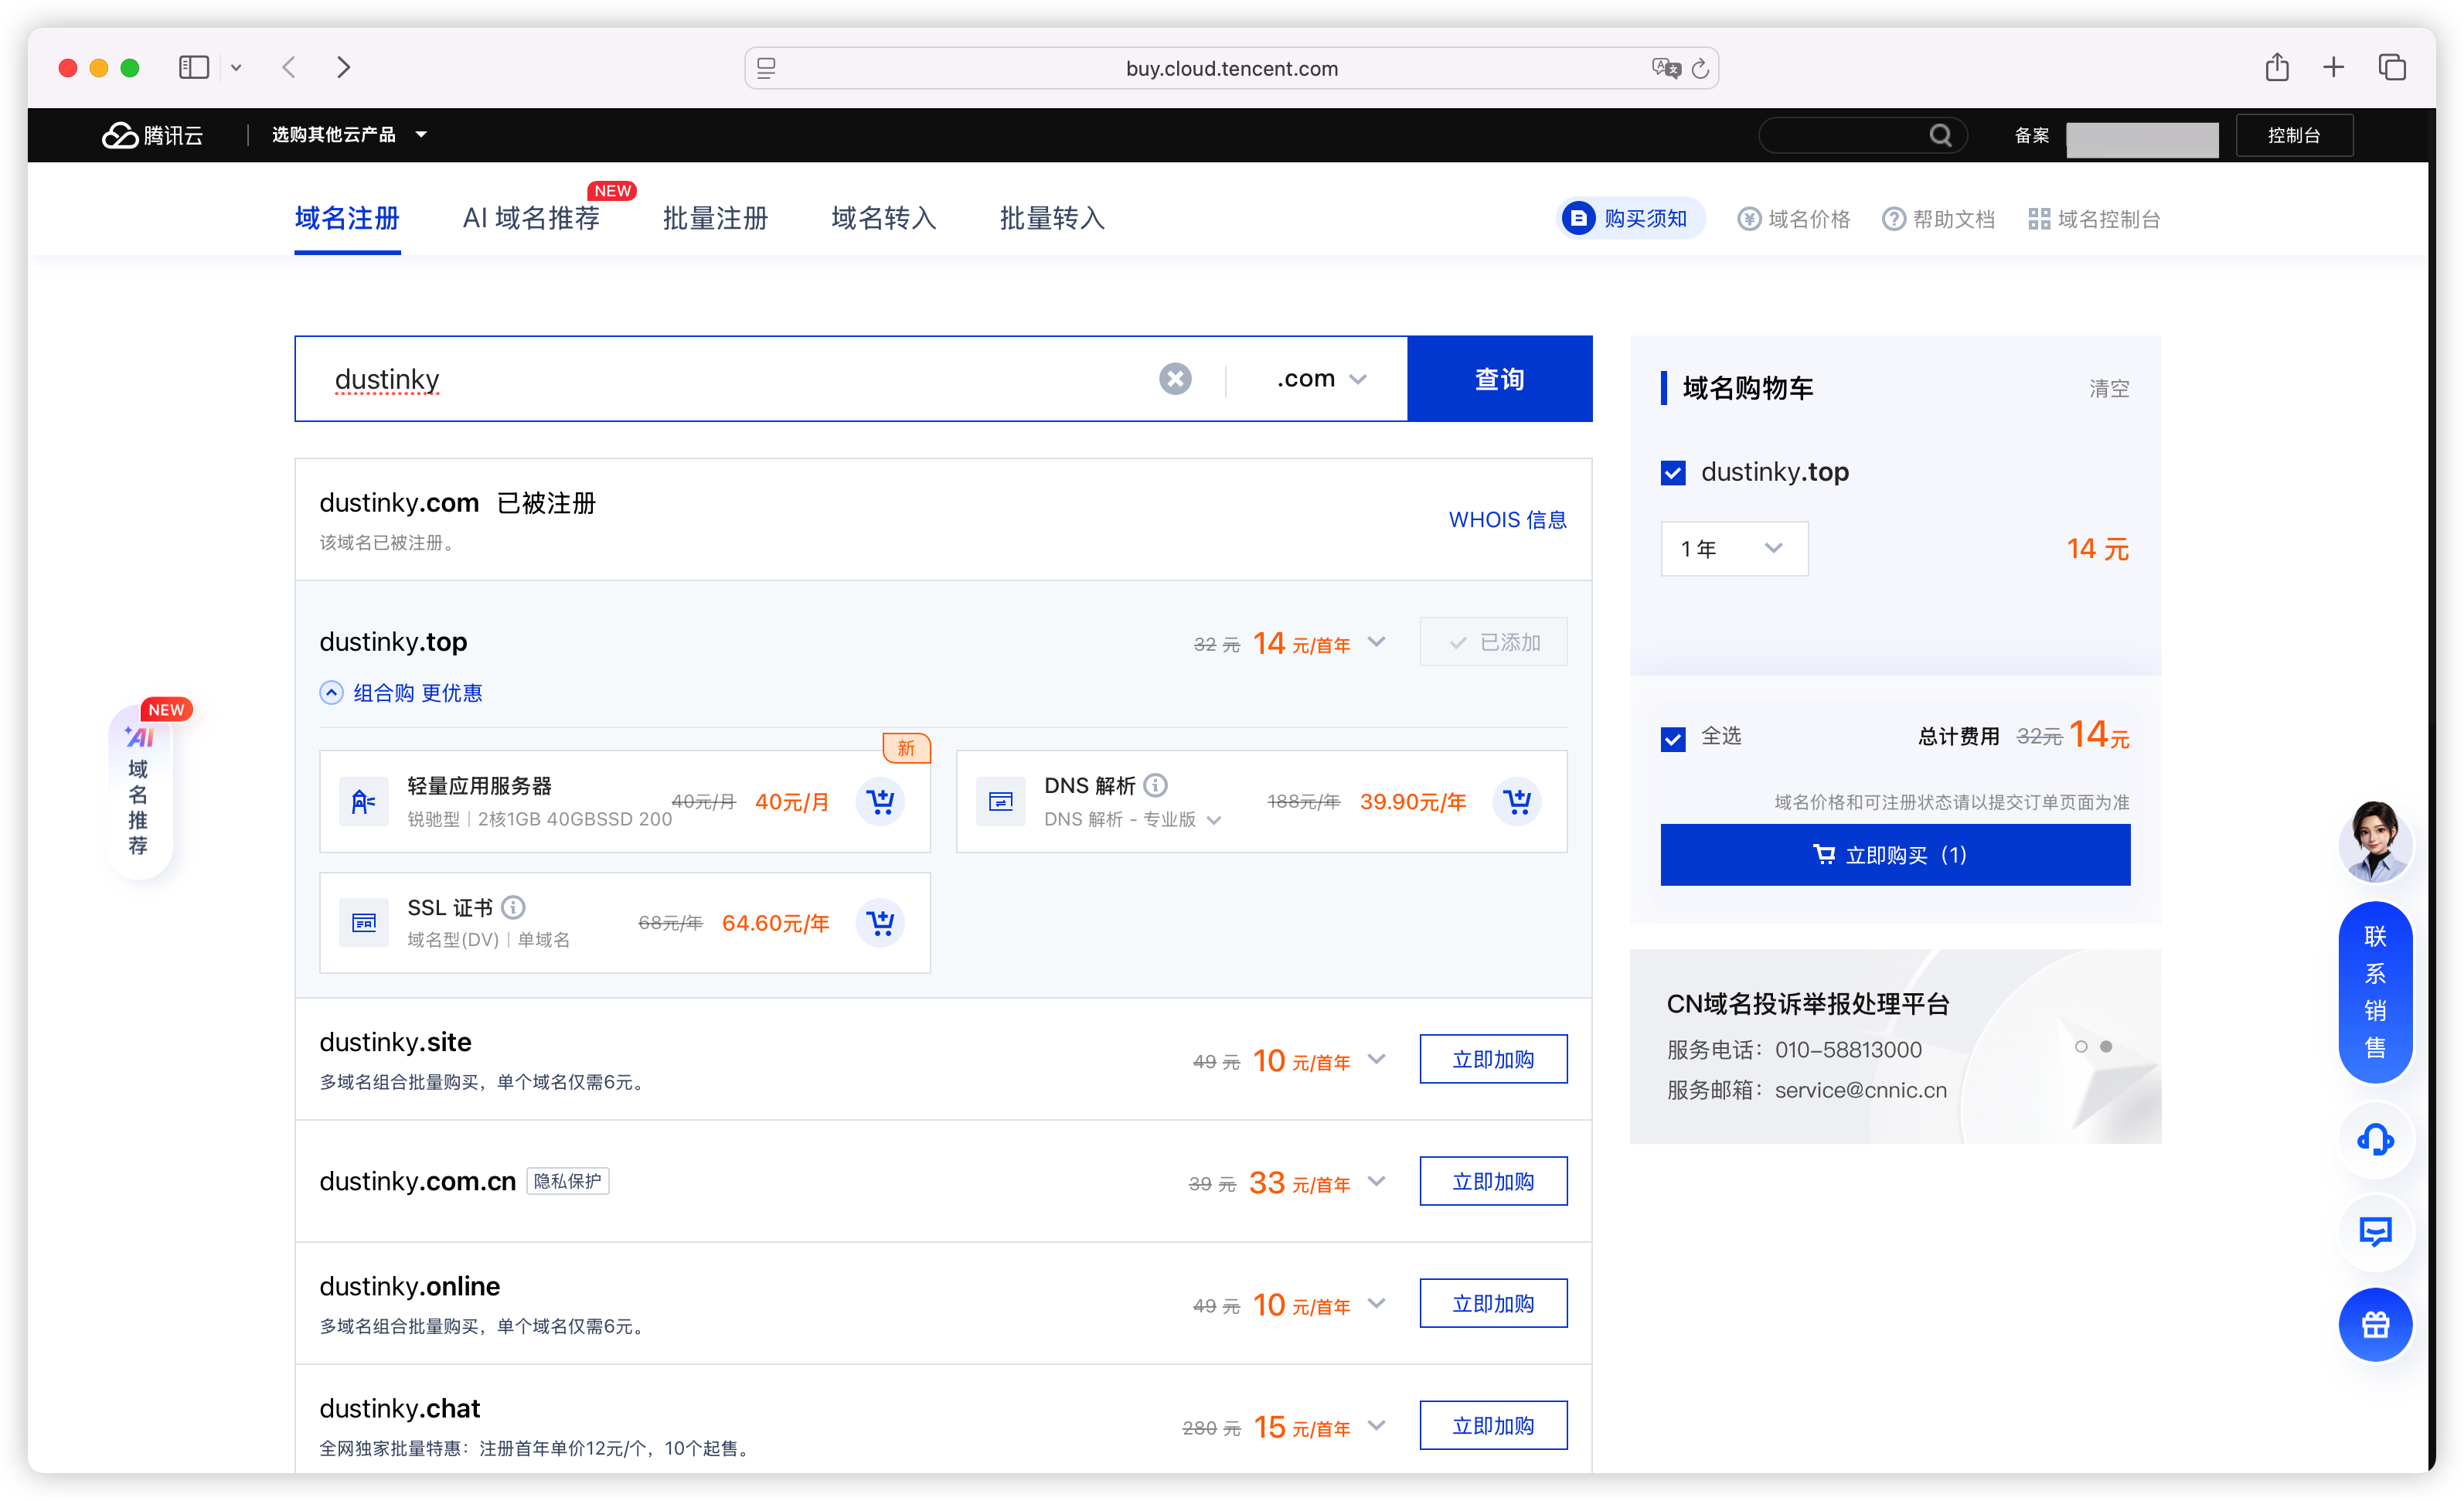
Task: Open the chat message feedback icon
Action: (2375, 1232)
